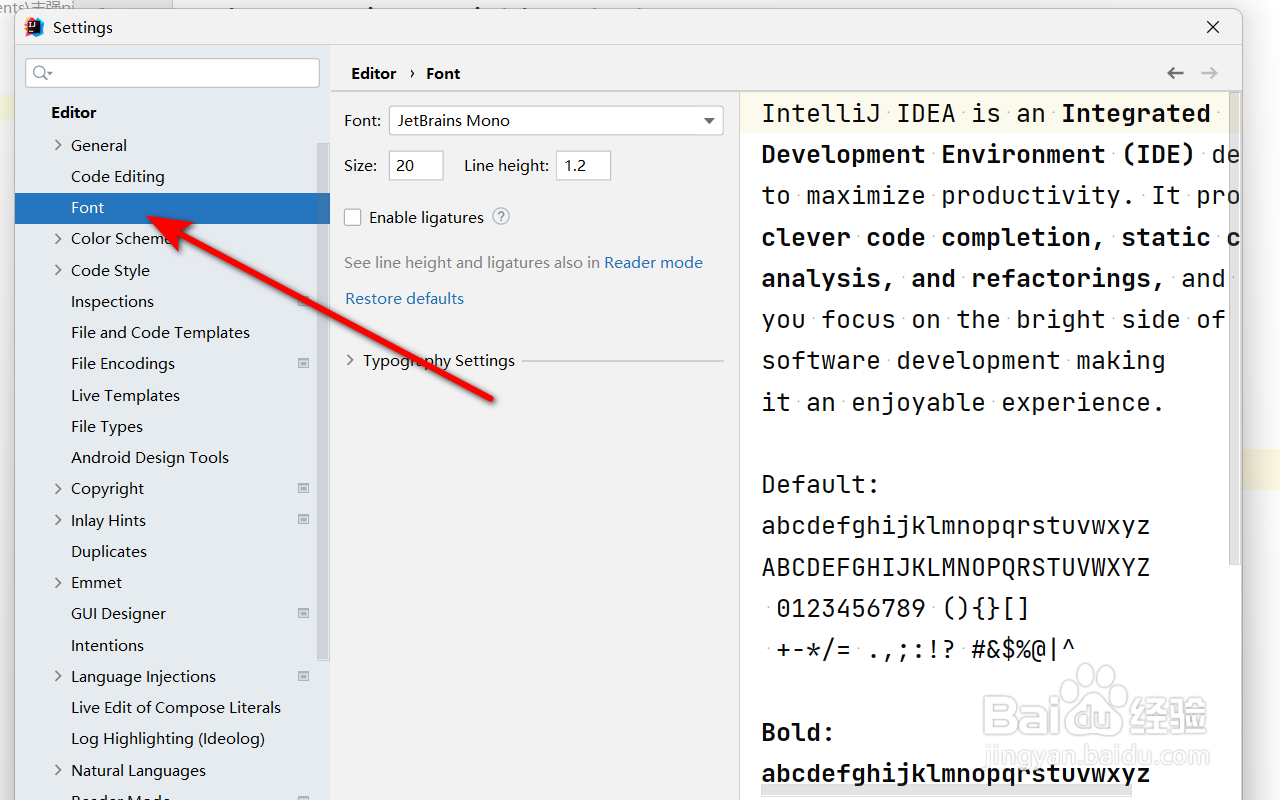Click the settings tree vertical scrollbar

click(x=323, y=400)
